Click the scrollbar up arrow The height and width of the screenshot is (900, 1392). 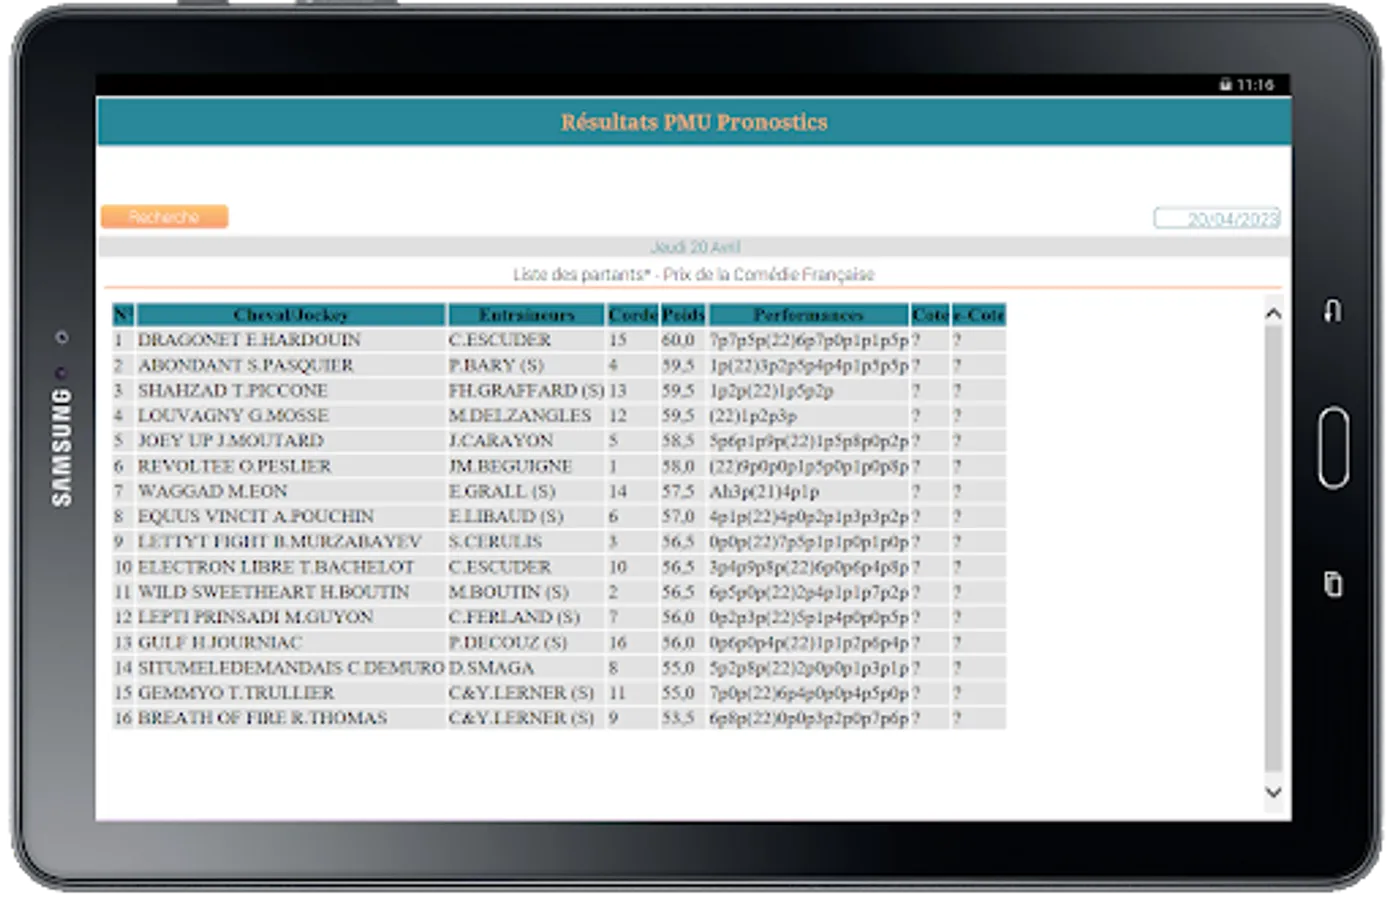coord(1273,314)
